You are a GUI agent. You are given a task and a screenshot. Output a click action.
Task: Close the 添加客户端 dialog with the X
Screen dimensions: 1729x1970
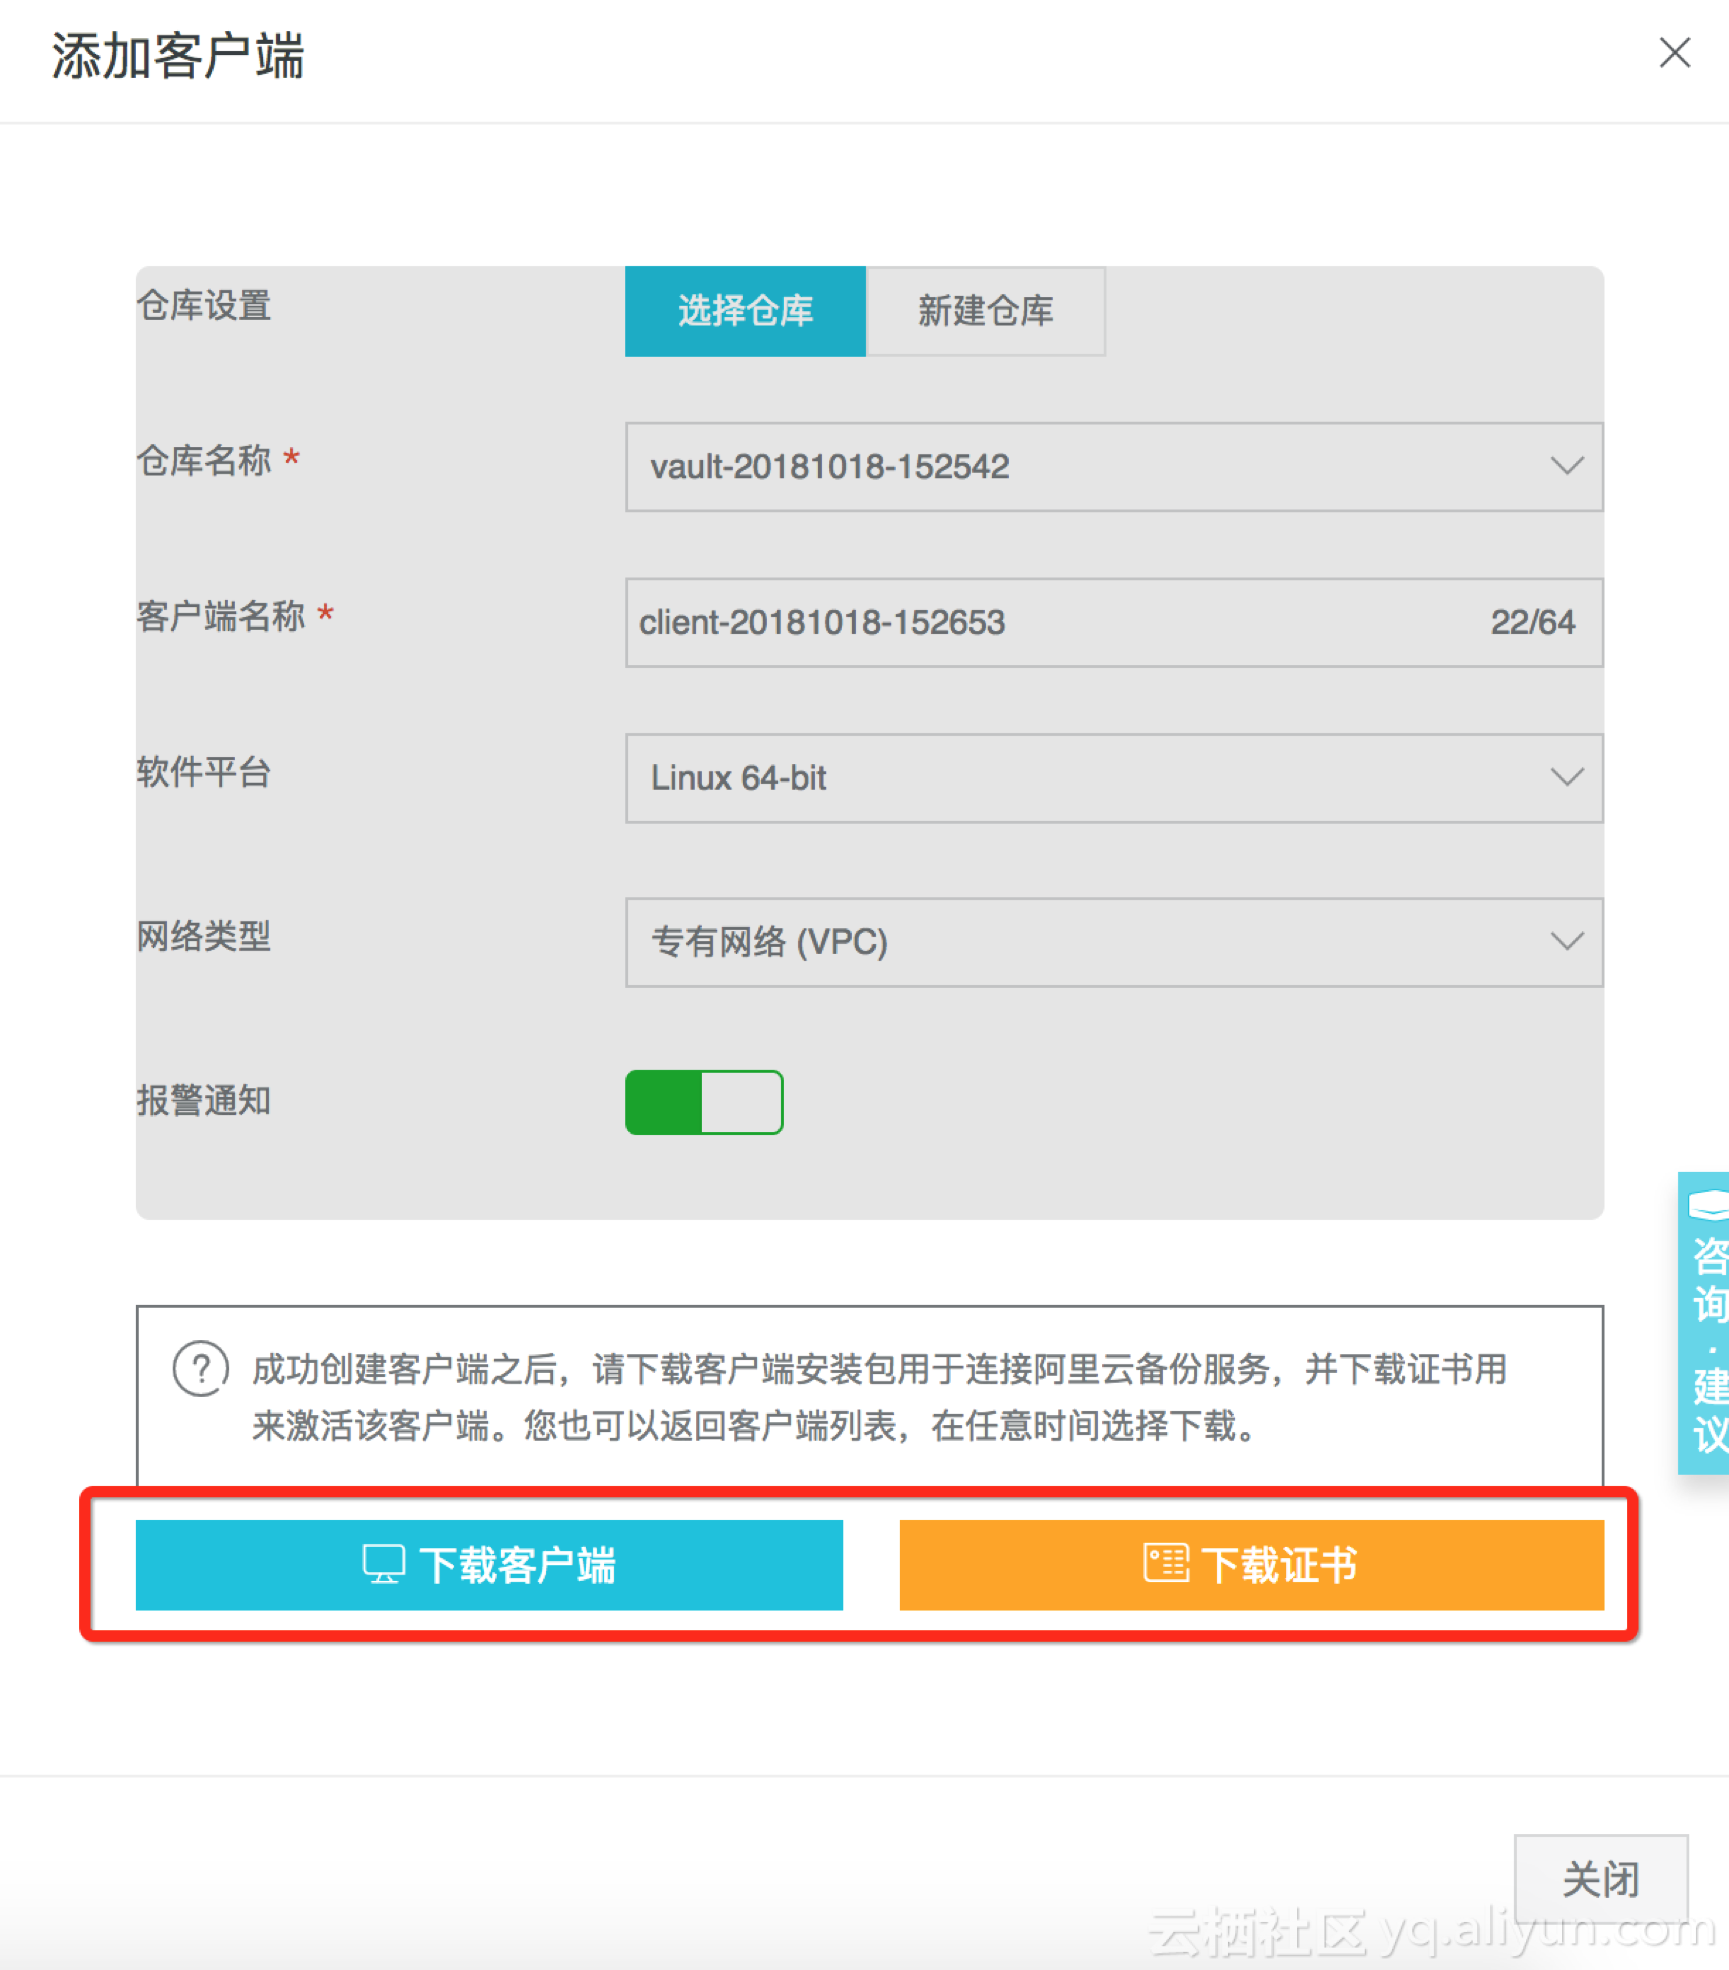click(x=1674, y=53)
